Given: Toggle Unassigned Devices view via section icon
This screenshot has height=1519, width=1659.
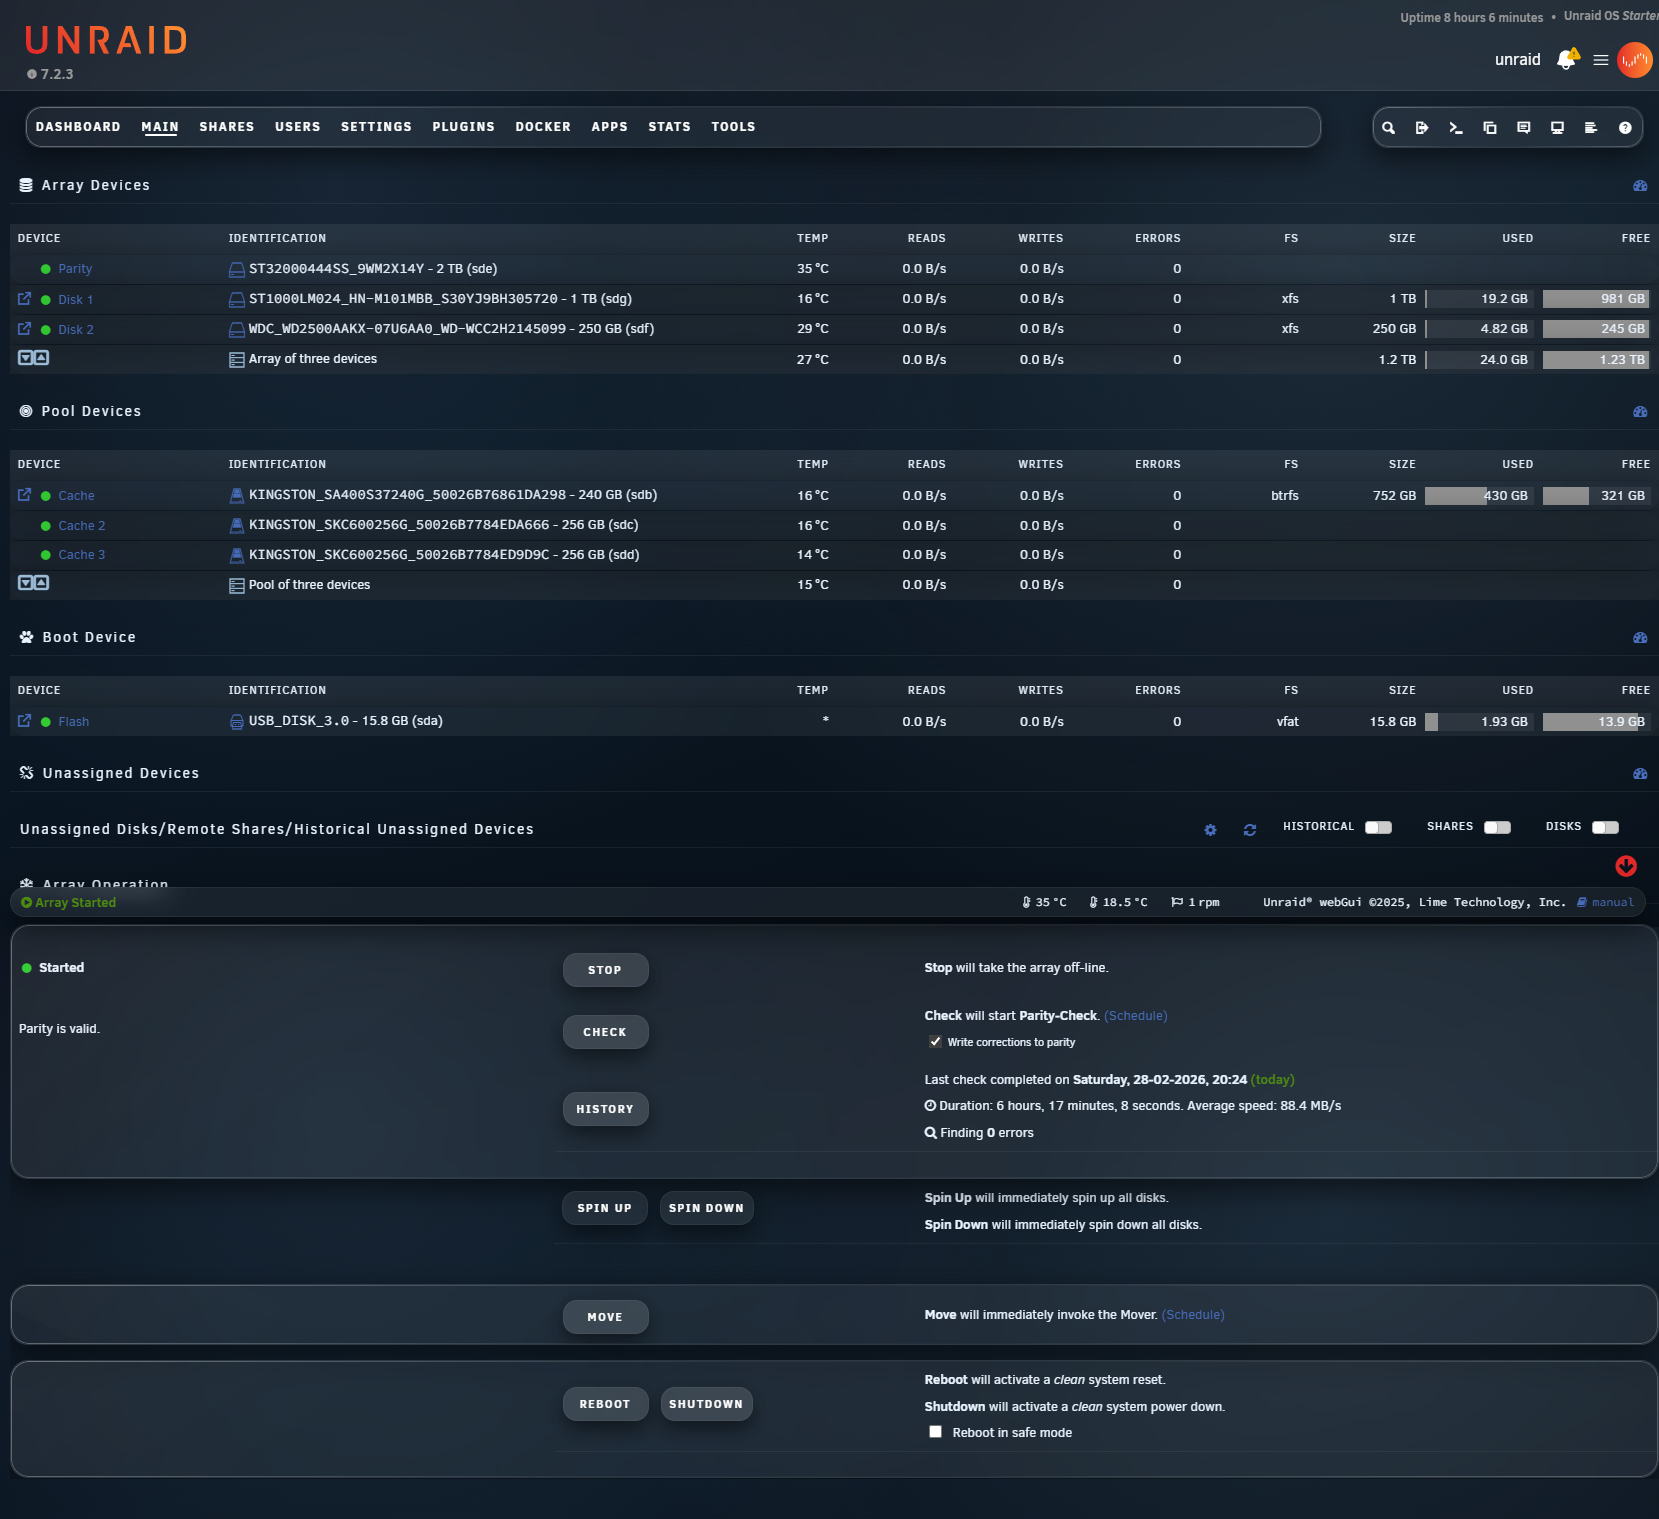Looking at the screenshot, I should 1640,774.
